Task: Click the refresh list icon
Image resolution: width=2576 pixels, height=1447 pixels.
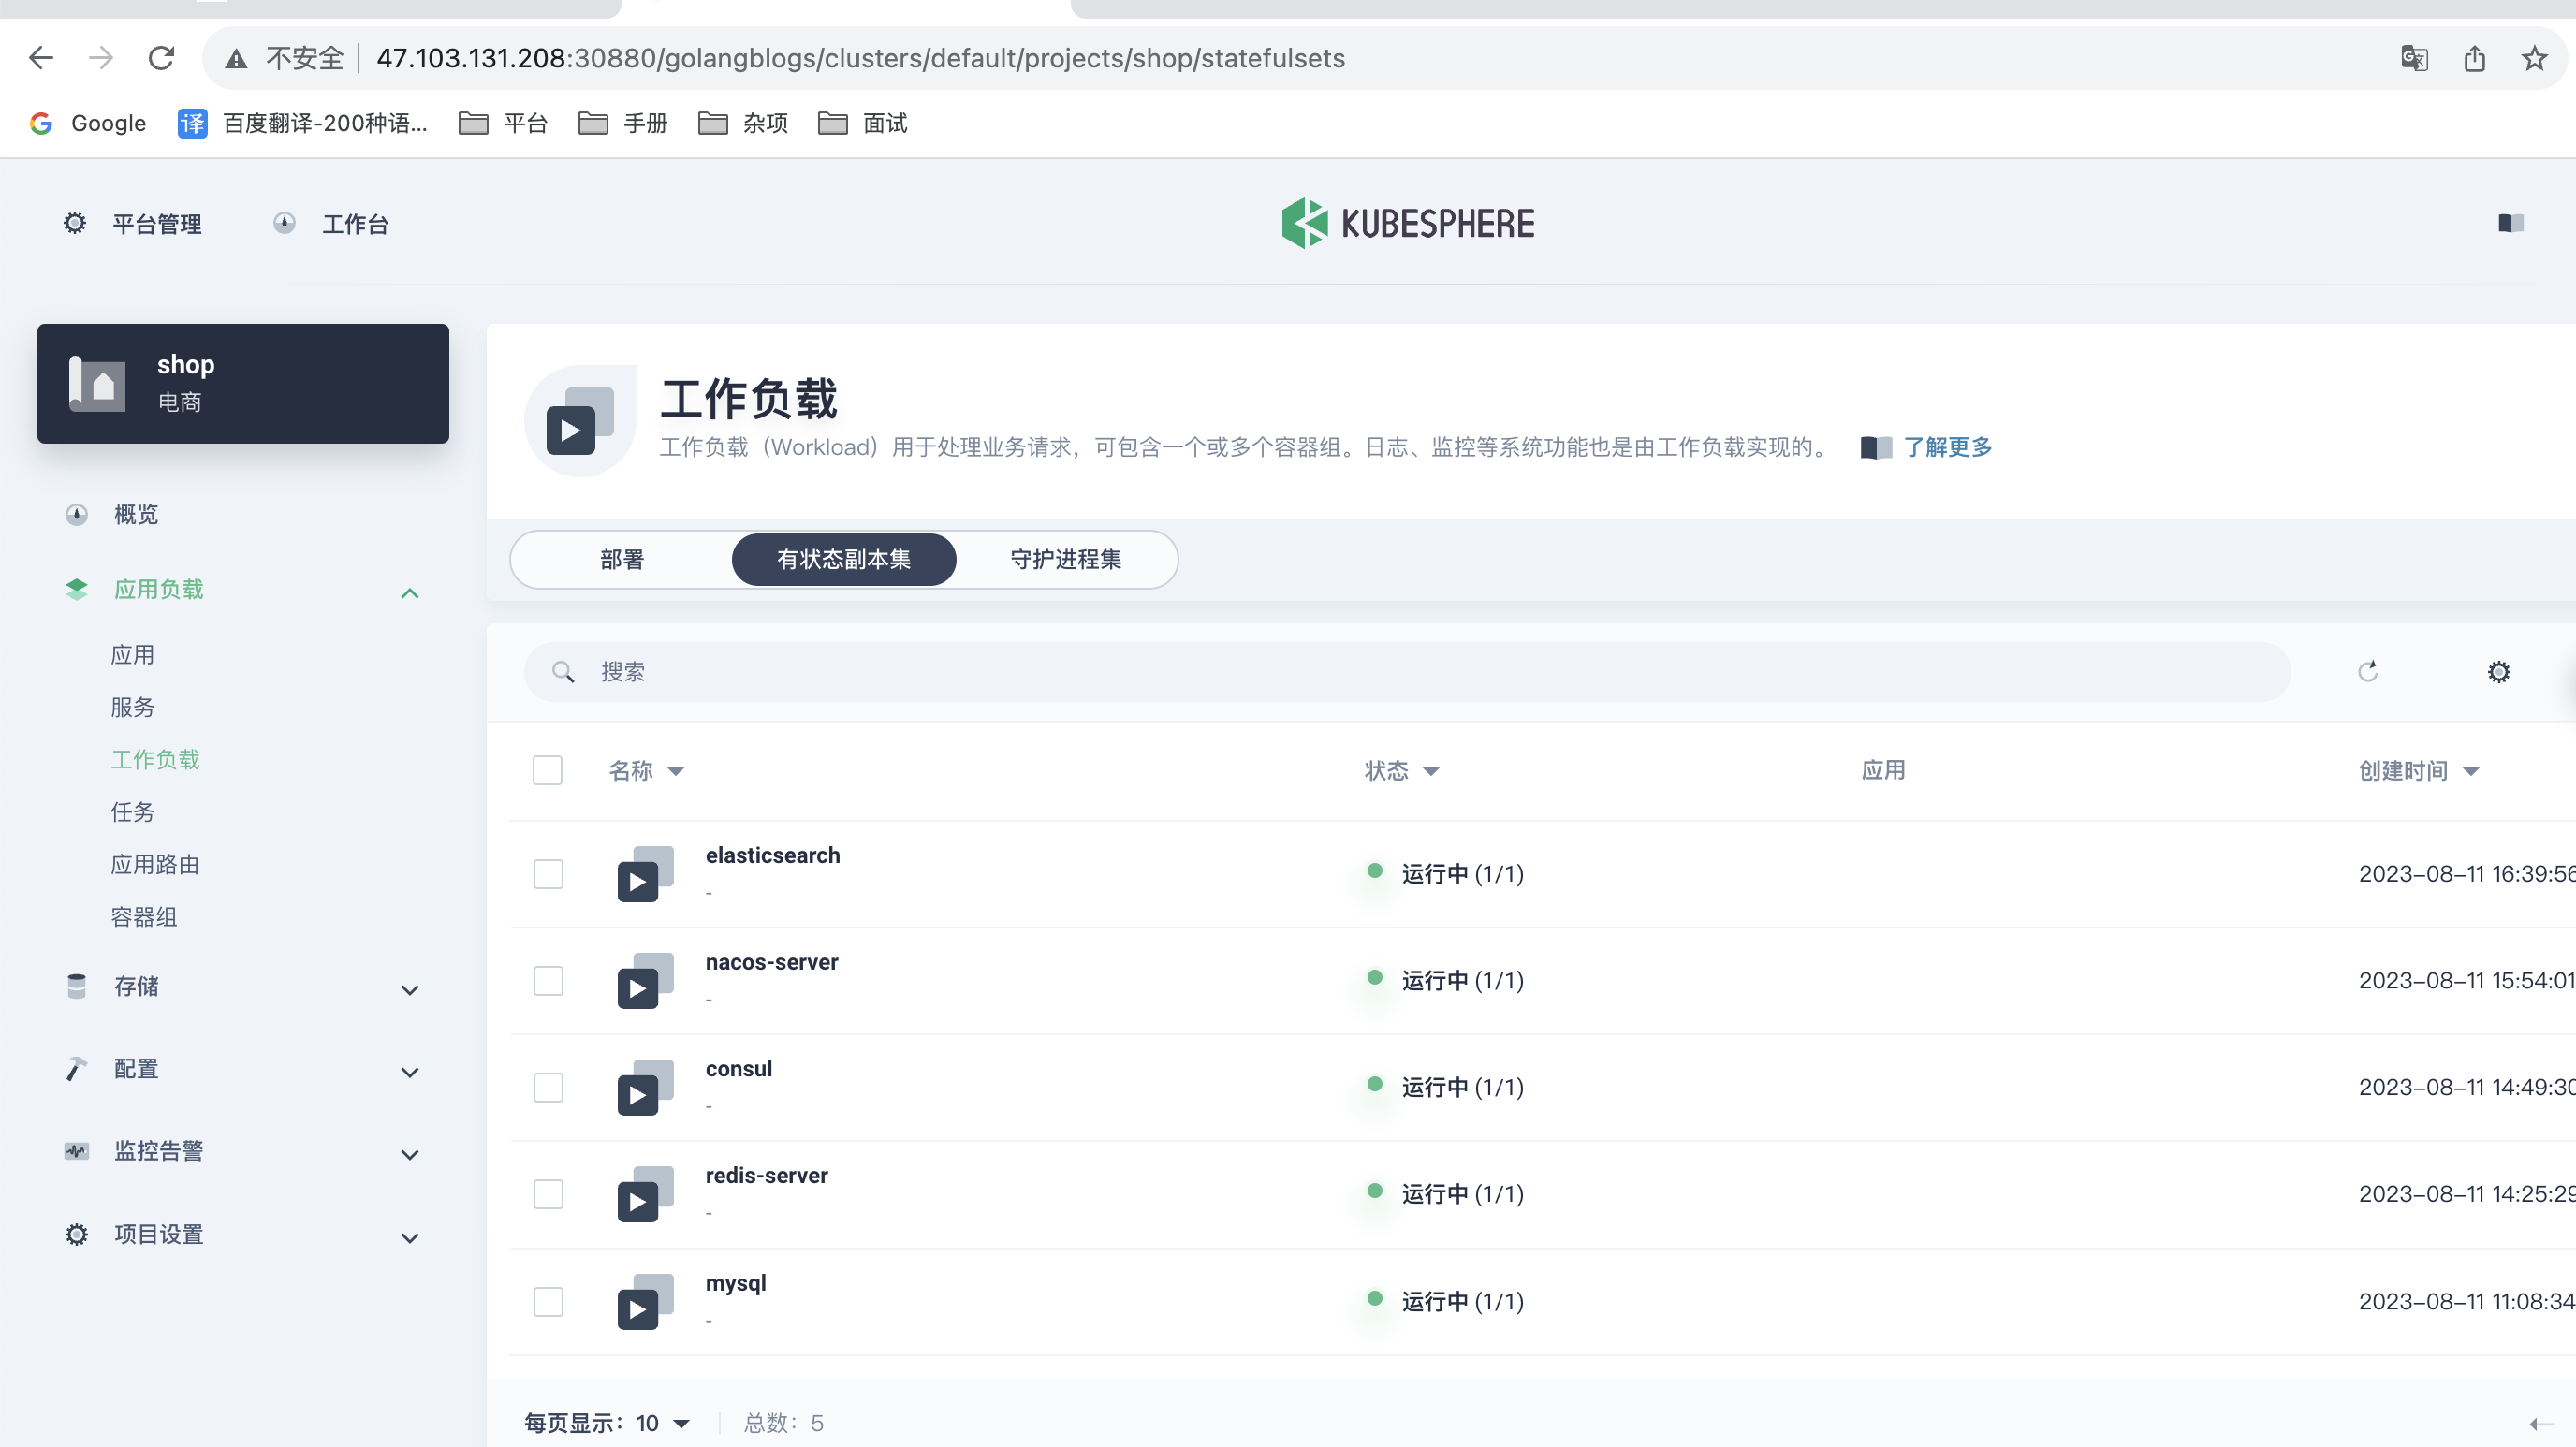Action: [x=2368, y=671]
